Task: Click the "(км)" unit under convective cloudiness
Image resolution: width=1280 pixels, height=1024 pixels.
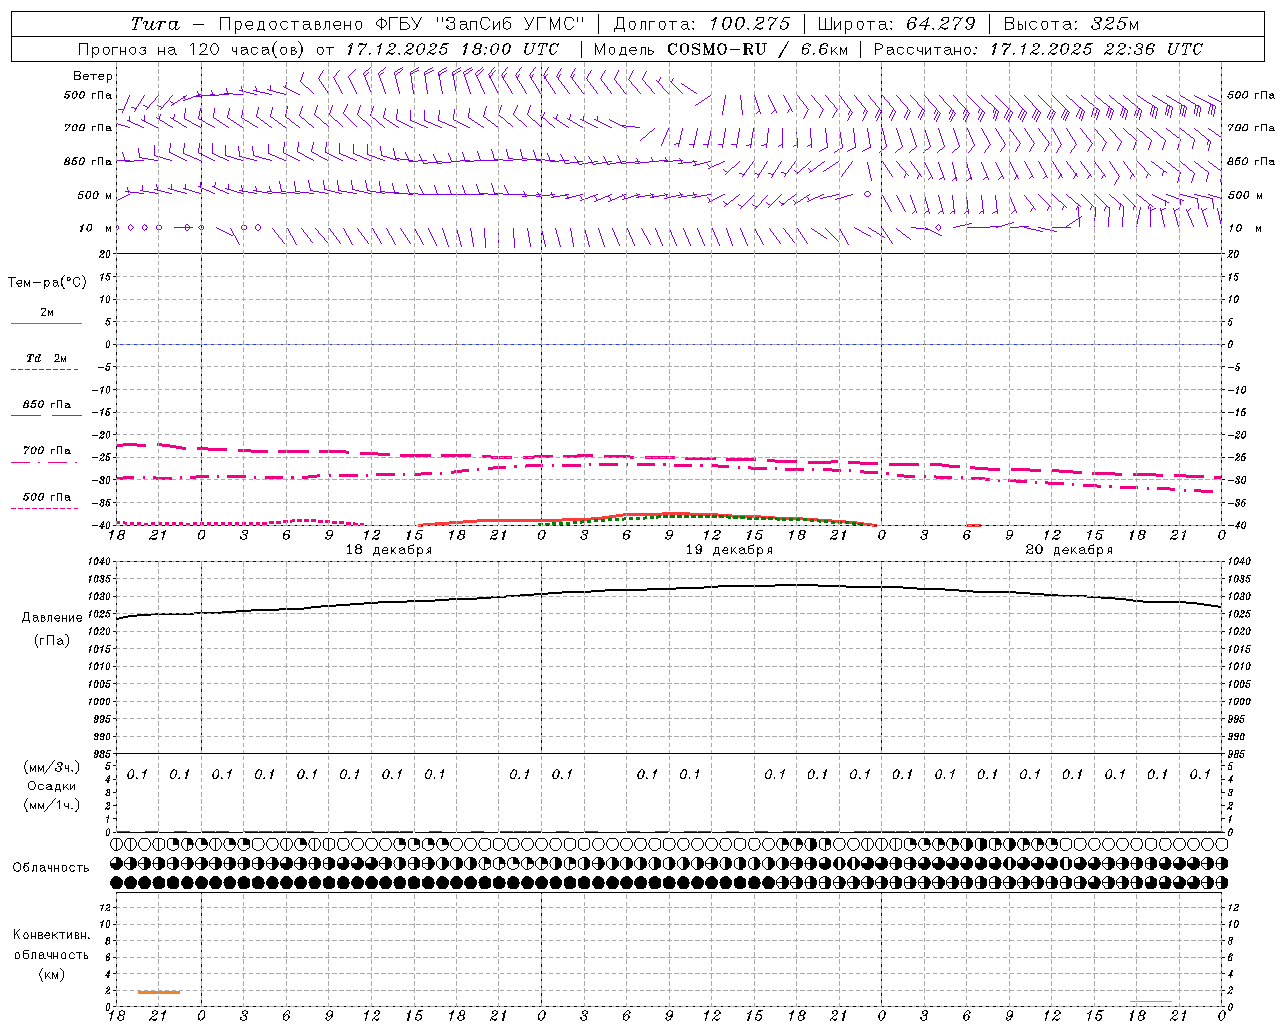Action: pyautogui.click(x=52, y=974)
